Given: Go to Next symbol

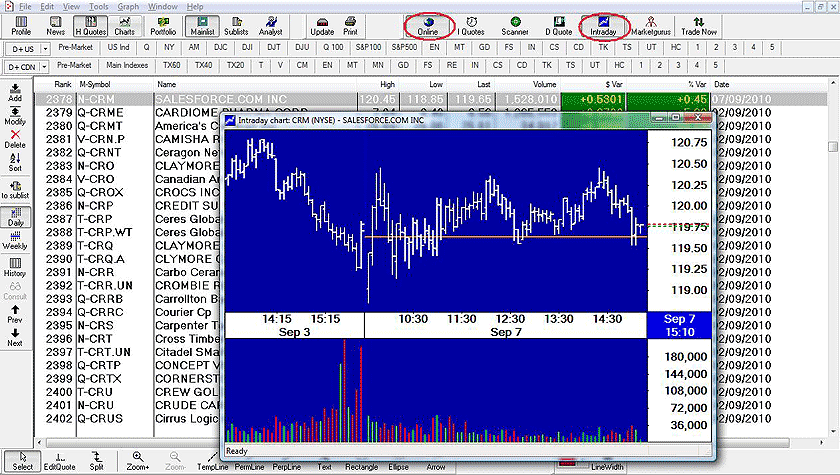Looking at the screenshot, I should tap(15, 337).
